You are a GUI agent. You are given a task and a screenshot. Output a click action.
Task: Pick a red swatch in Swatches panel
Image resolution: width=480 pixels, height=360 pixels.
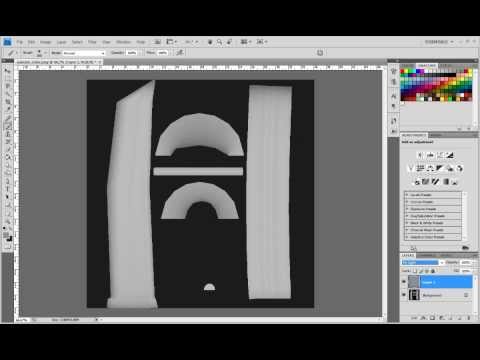[x=402, y=71]
